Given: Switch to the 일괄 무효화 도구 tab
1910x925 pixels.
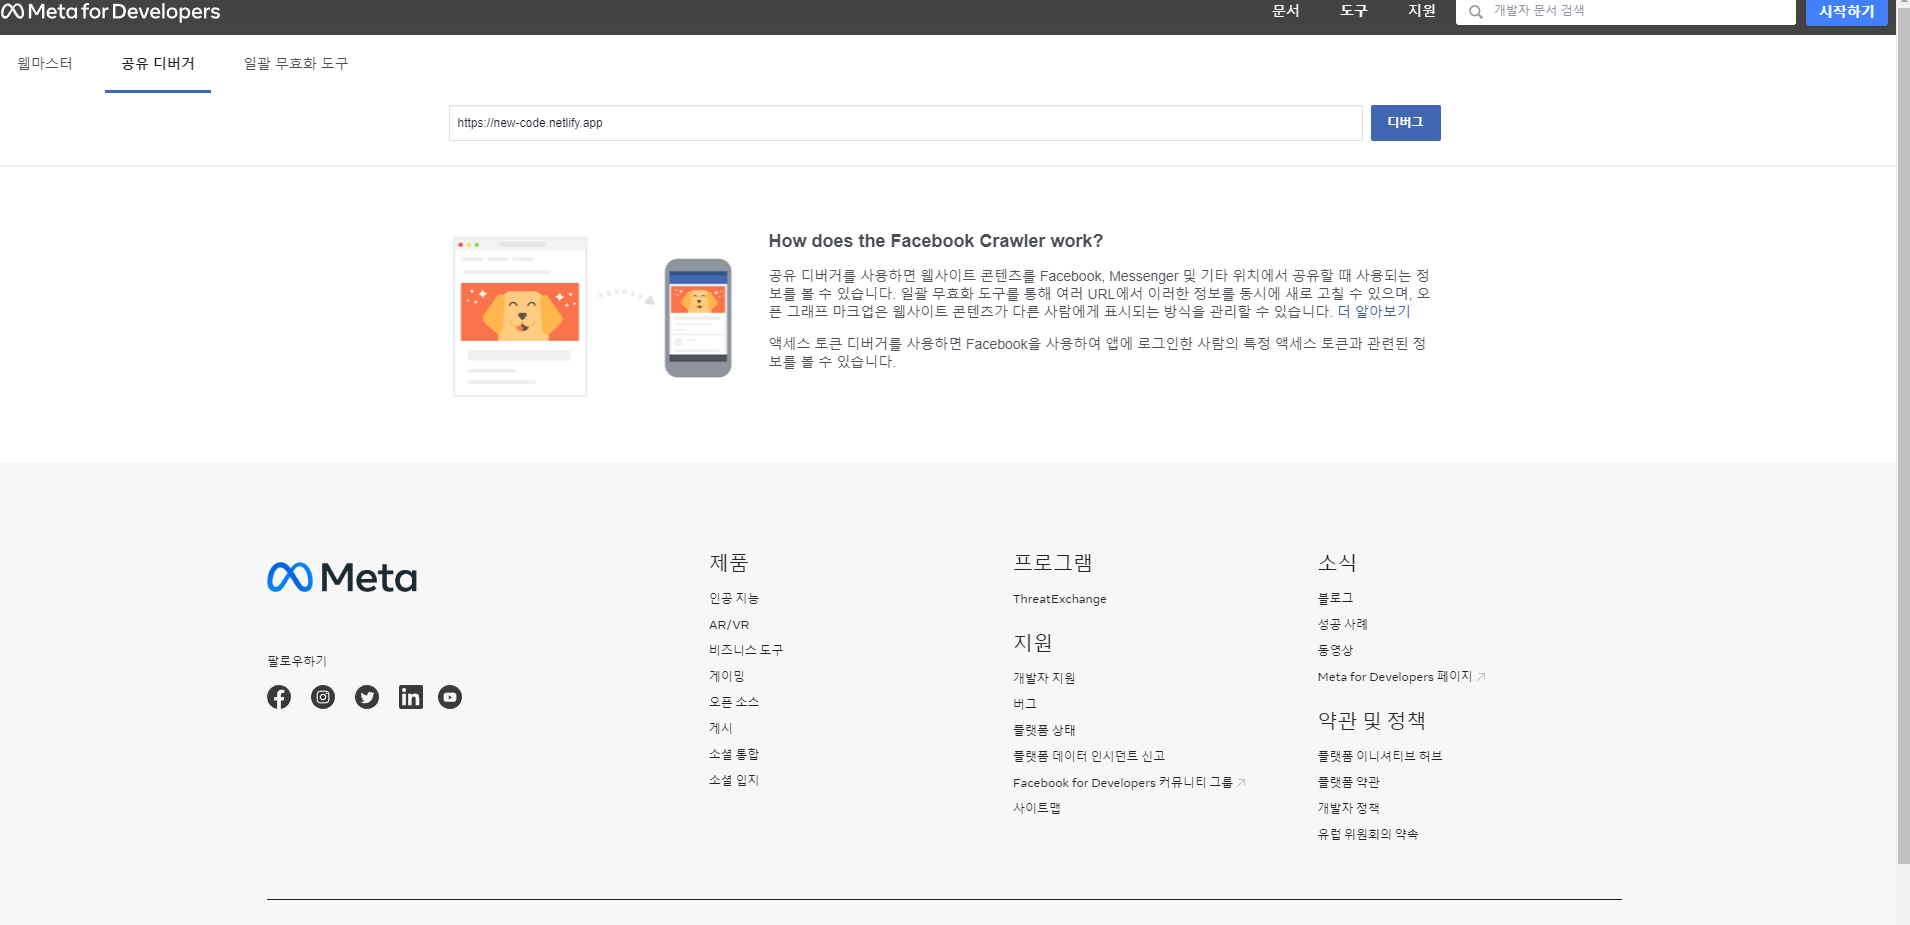Looking at the screenshot, I should point(296,63).
